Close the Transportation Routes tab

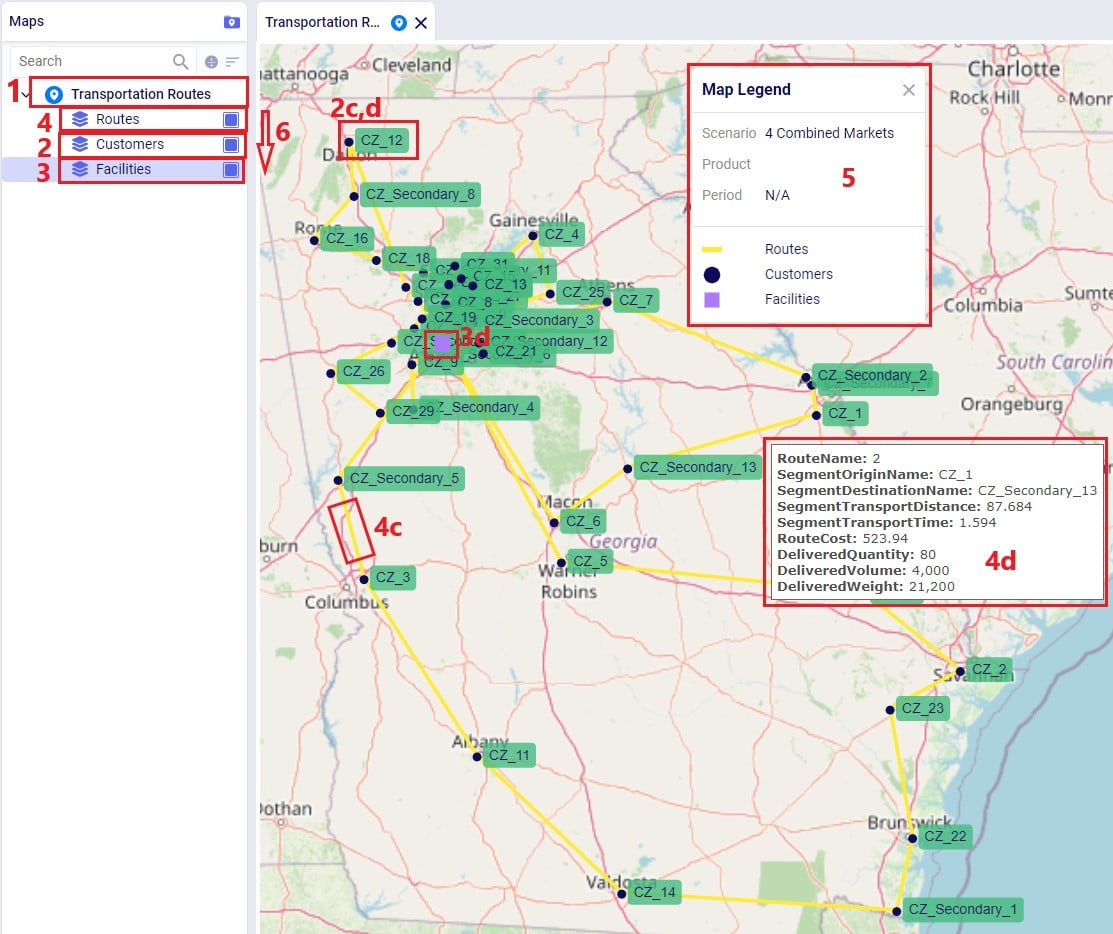tap(421, 23)
